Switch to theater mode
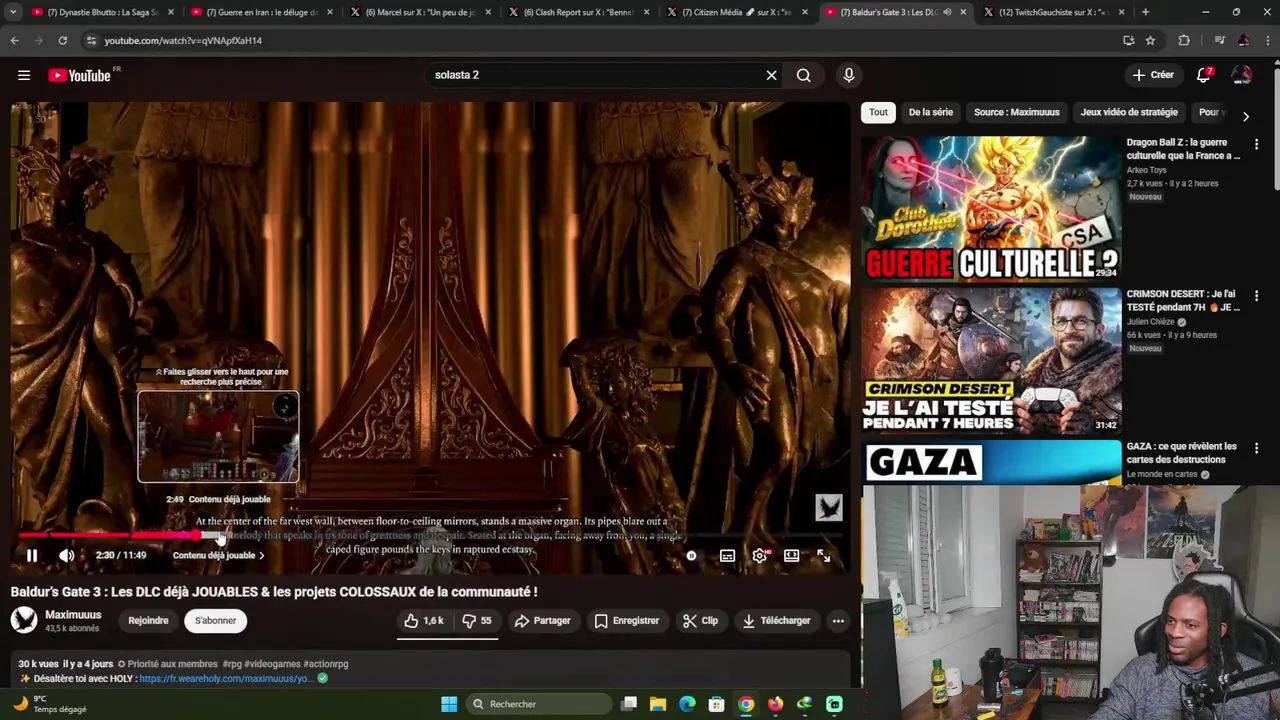The height and width of the screenshot is (720, 1280). point(791,555)
